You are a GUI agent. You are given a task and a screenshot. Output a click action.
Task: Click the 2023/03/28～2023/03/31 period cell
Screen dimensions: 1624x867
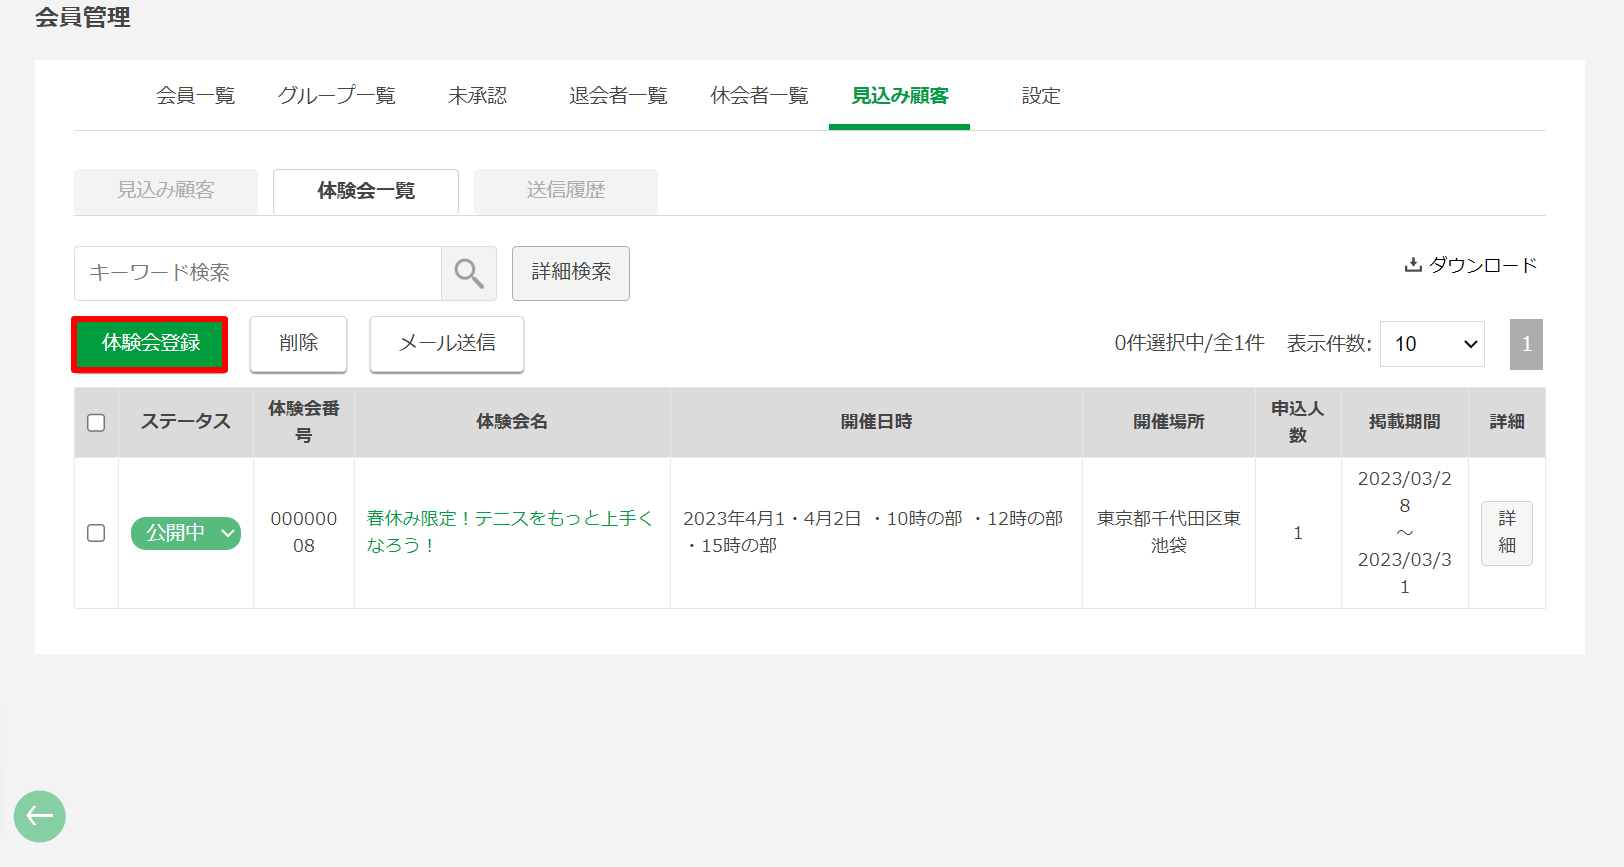coord(1405,533)
